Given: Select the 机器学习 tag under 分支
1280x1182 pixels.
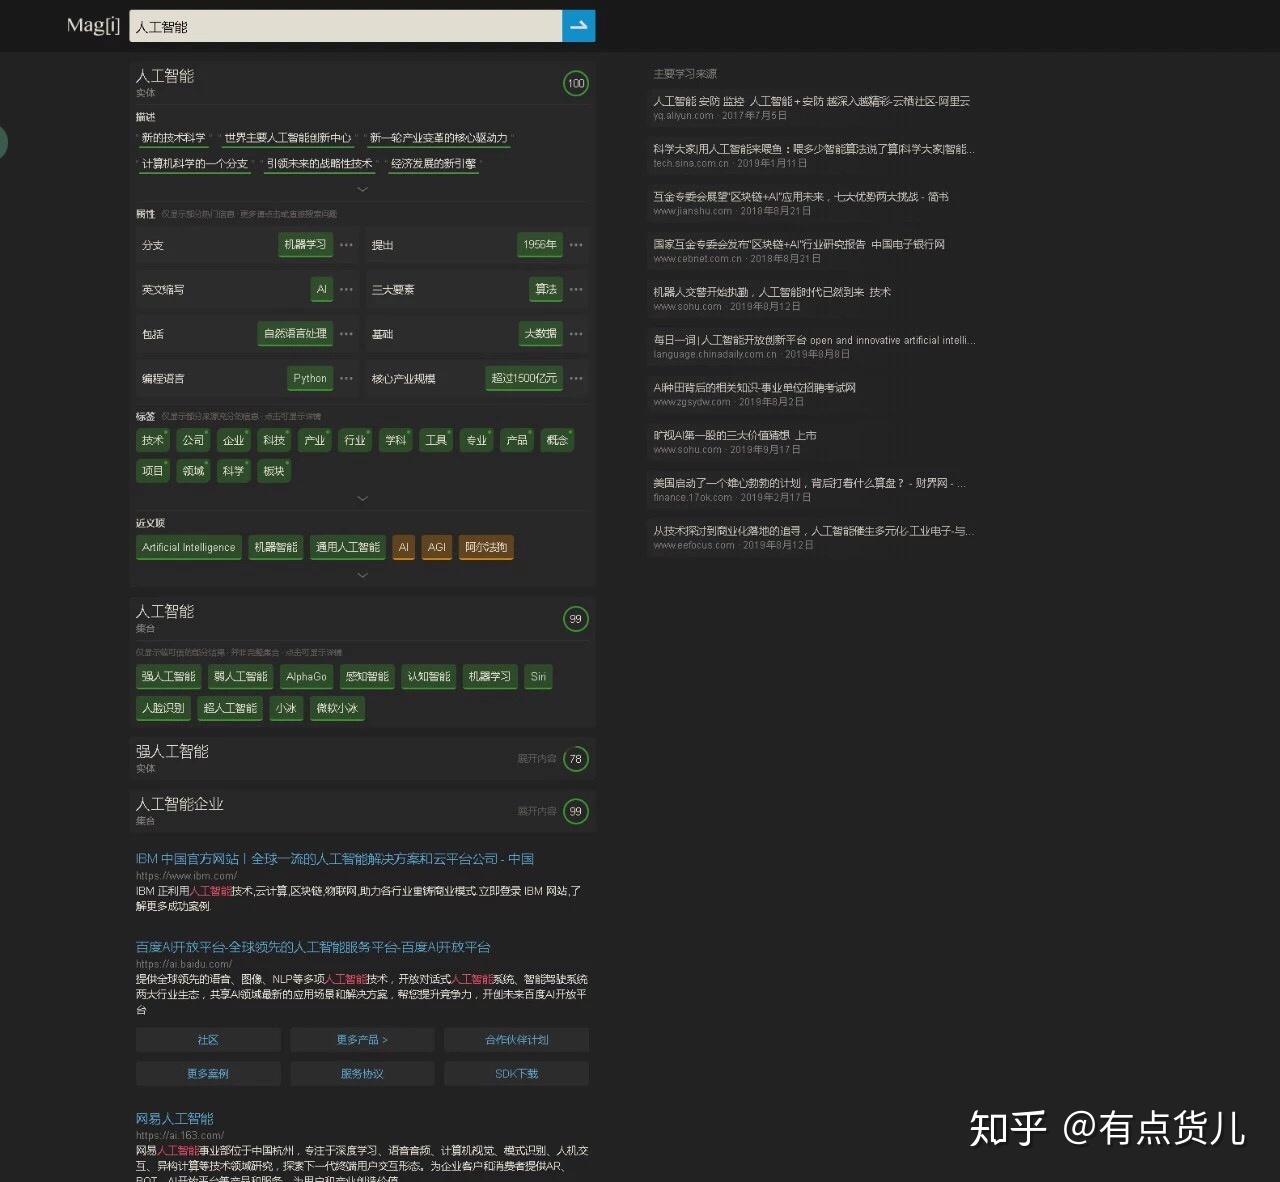Looking at the screenshot, I should pyautogui.click(x=305, y=245).
